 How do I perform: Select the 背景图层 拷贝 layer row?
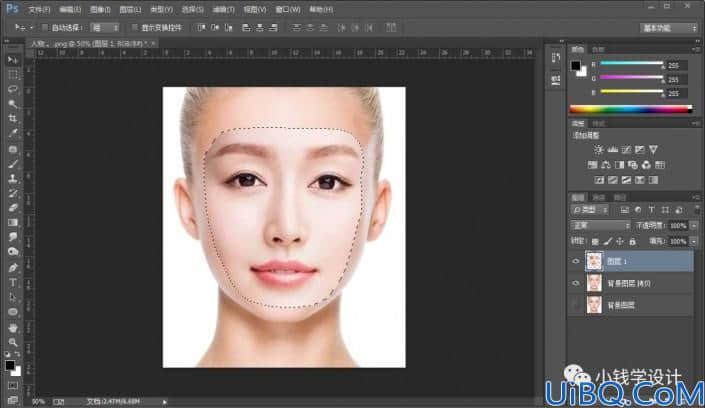click(x=631, y=283)
